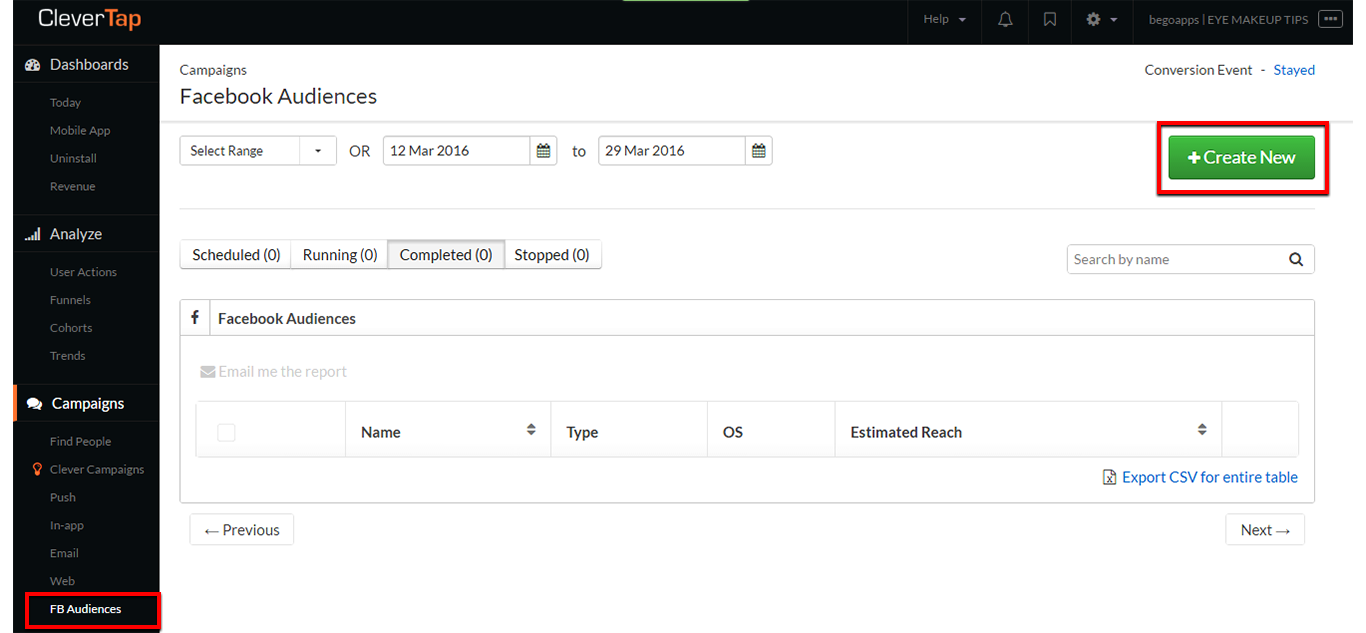Click the search magnifier icon

pos(1296,259)
